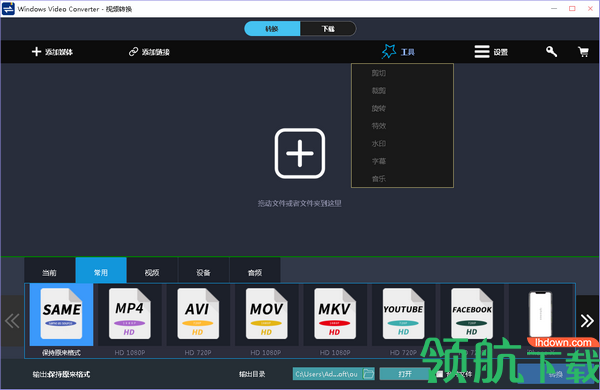Select 剪切 from the tools menu
Image resolution: width=600 pixels, height=390 pixels.
coord(379,73)
